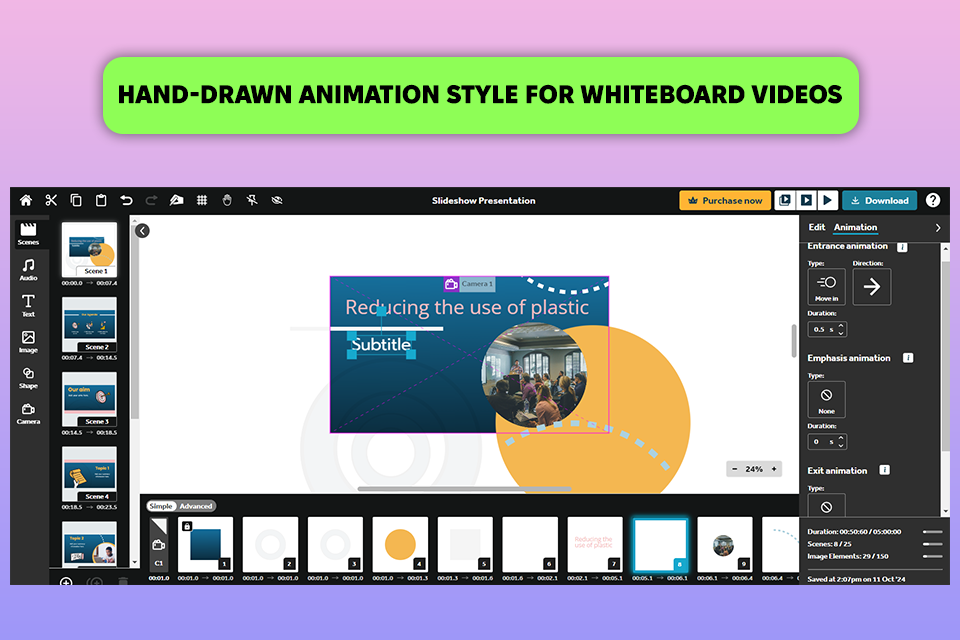Increase entrance duration with the up stepper
Screen dimensions: 960x640
[841, 326]
